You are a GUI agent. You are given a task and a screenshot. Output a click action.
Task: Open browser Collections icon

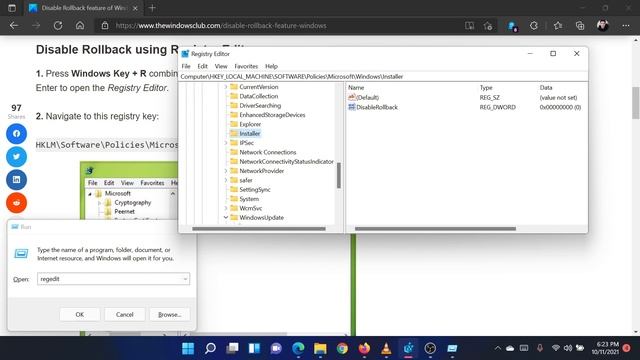point(580,26)
